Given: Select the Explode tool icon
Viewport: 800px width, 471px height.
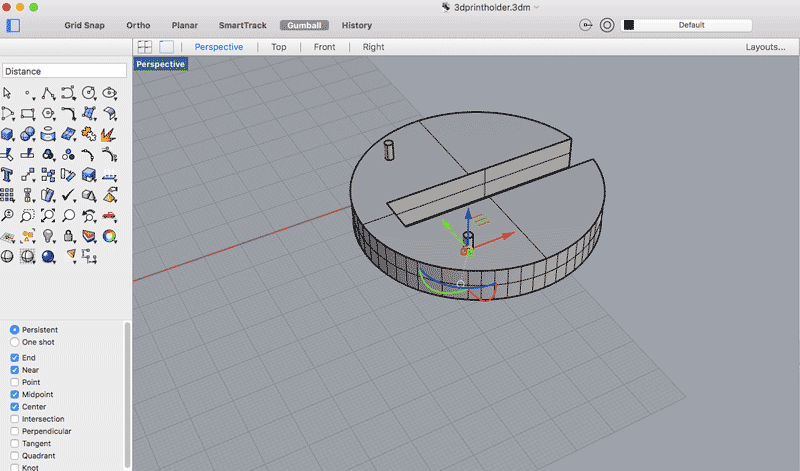Looking at the screenshot, I should (x=110, y=134).
